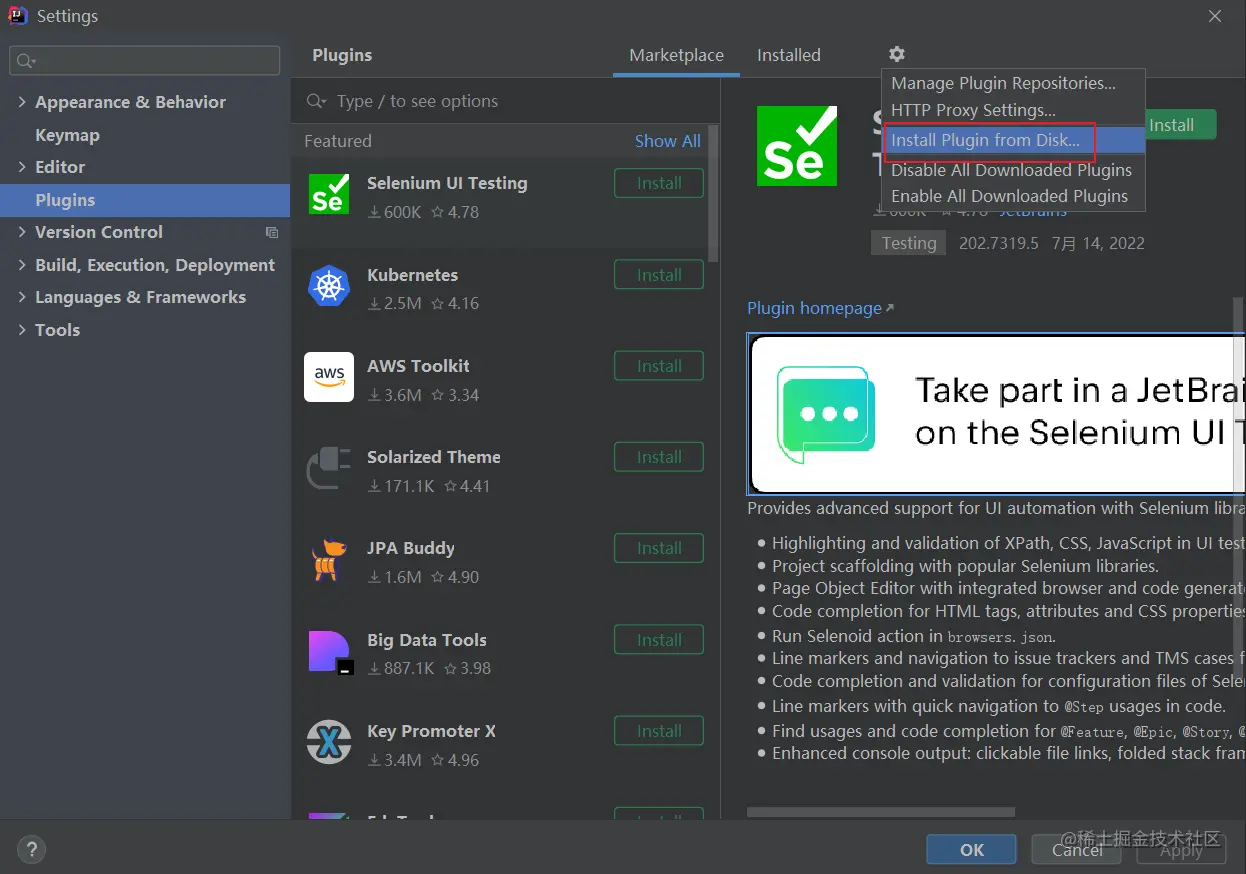This screenshot has width=1246, height=874.
Task: Select the Big Data Tools name text
Action: pyautogui.click(x=427, y=640)
